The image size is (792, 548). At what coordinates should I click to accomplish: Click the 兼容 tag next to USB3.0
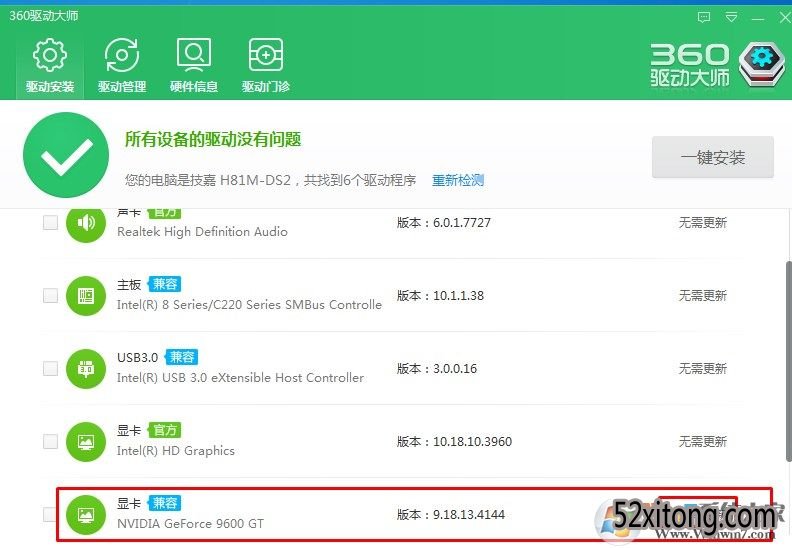[x=182, y=357]
